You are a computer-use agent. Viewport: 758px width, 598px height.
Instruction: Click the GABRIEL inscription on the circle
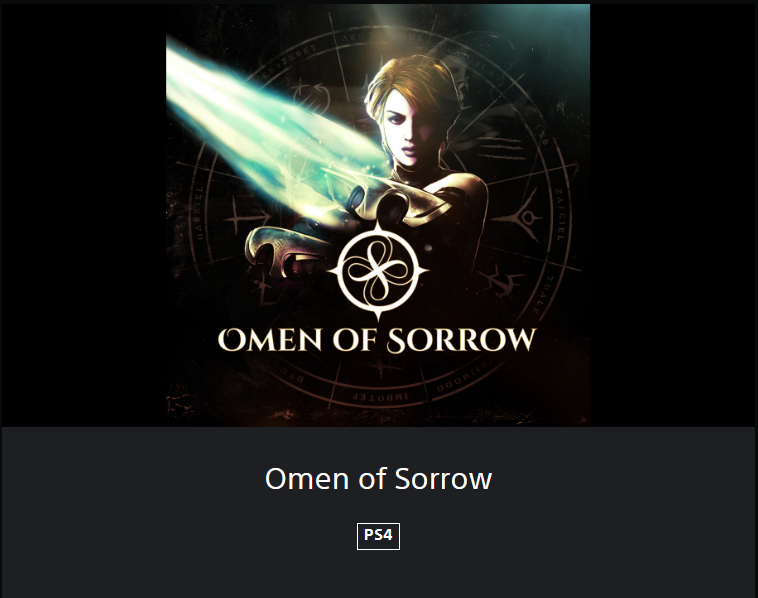(x=199, y=212)
